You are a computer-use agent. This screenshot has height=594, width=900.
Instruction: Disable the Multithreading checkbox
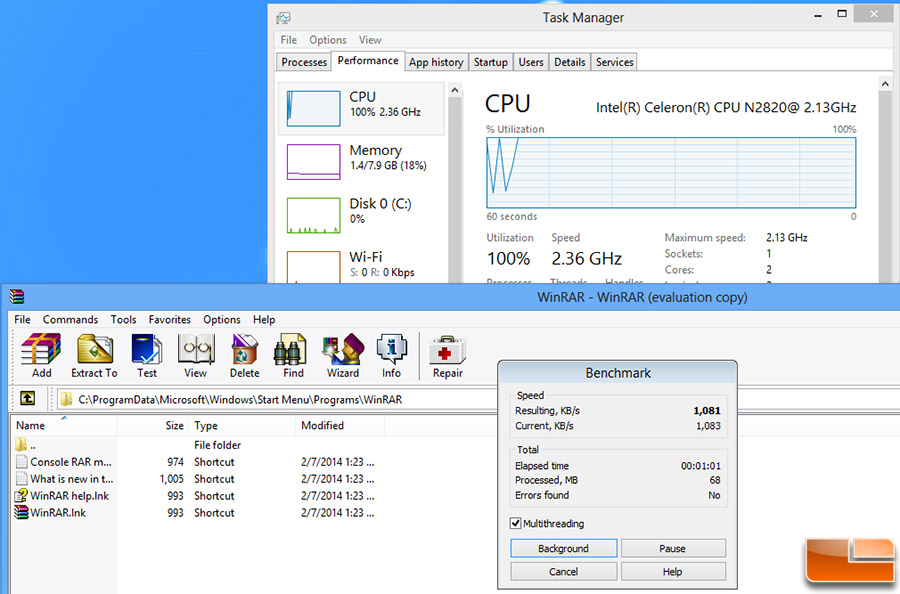point(516,523)
